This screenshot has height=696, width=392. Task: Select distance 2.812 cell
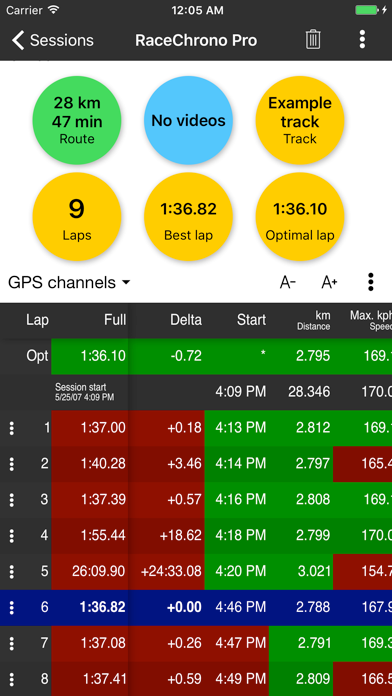[301, 428]
